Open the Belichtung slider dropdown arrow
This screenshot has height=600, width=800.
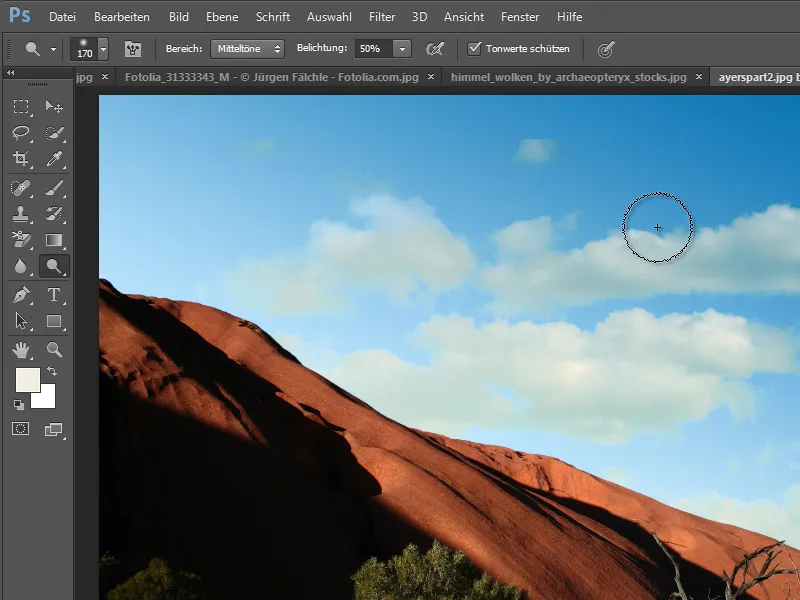[402, 49]
